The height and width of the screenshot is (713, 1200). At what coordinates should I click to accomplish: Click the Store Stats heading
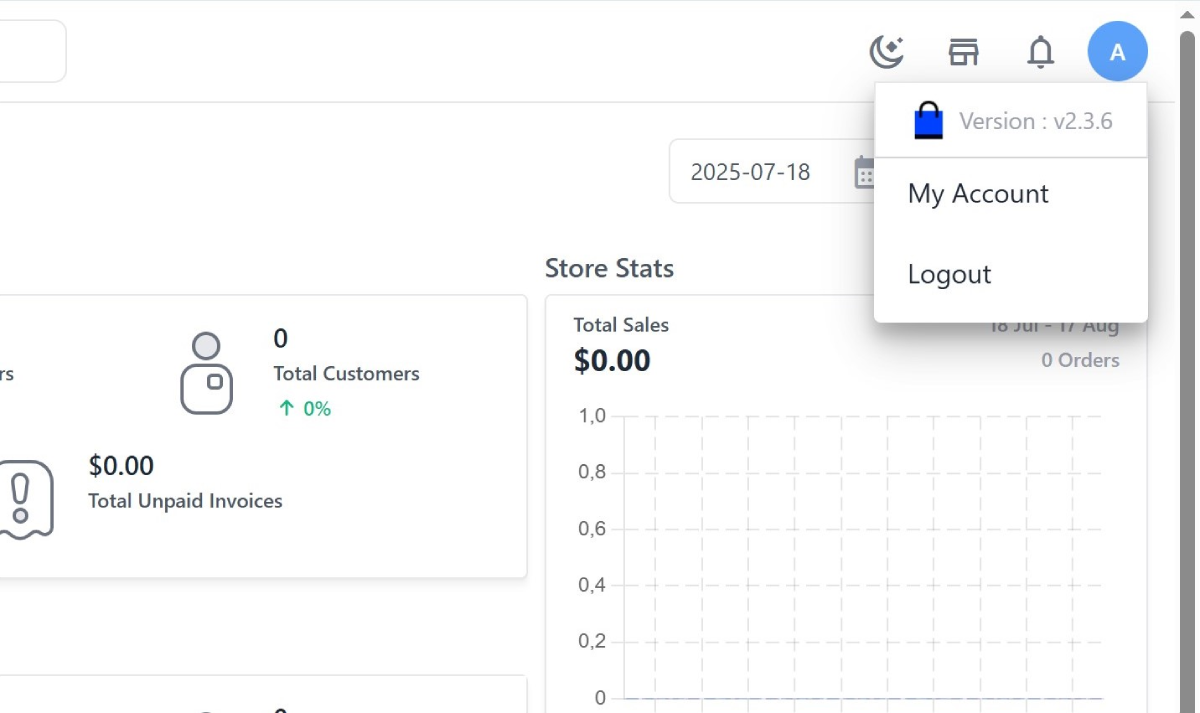(x=609, y=268)
